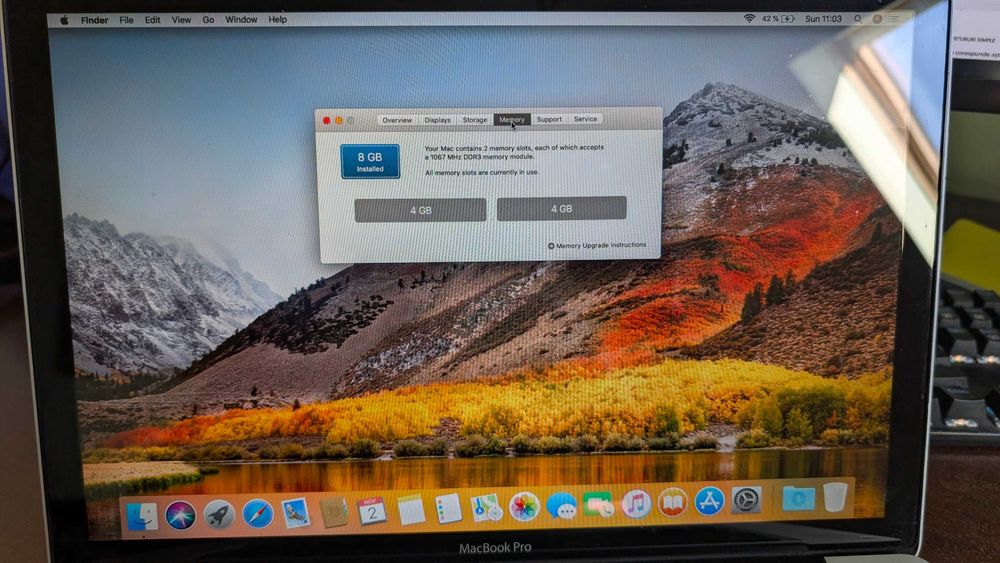Open Spotlight search magnifier icon
This screenshot has height=563, width=1000.
858,19
